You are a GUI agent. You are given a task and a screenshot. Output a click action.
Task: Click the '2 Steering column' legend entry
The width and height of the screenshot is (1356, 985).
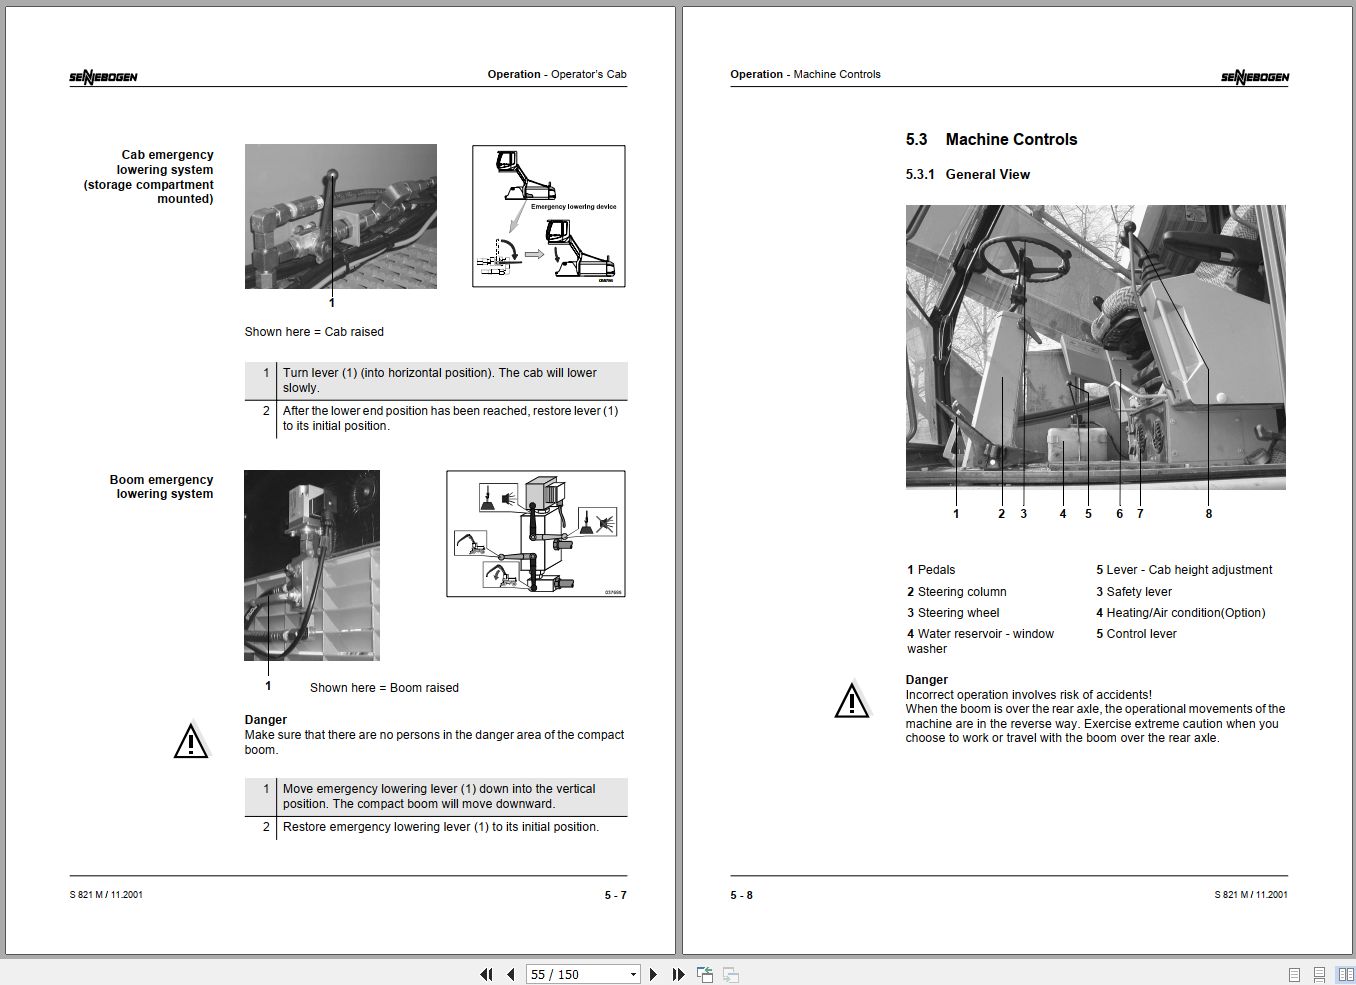coord(957,592)
